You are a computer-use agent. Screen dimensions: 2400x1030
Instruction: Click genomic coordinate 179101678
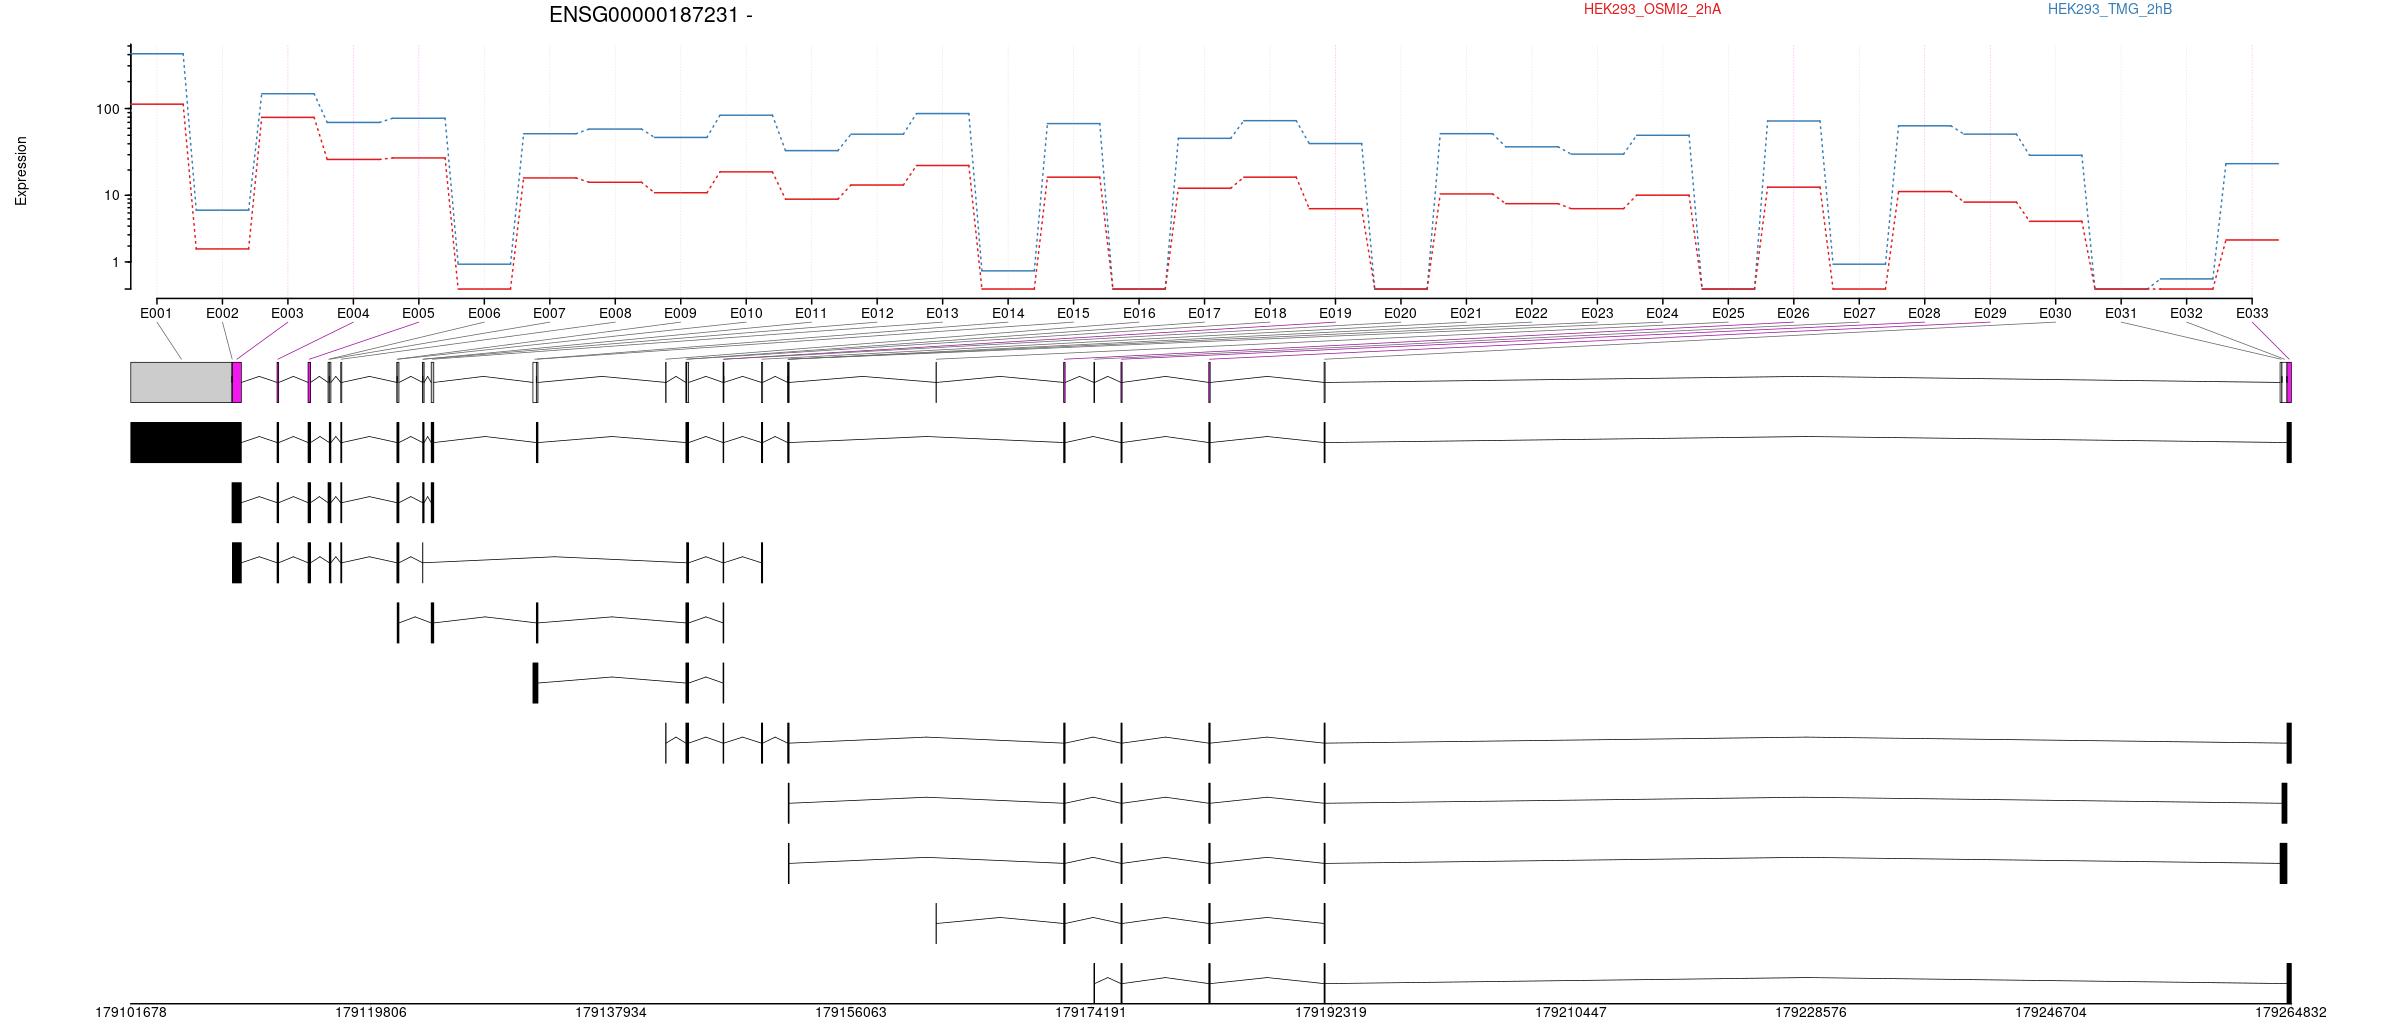point(131,1012)
